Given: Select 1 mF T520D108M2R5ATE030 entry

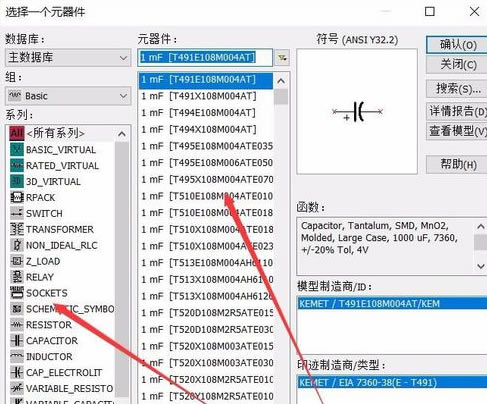Looking at the screenshot, I should [206, 330].
